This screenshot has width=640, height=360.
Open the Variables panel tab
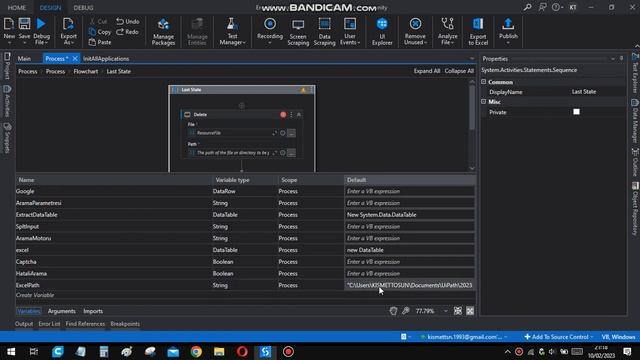(x=29, y=311)
